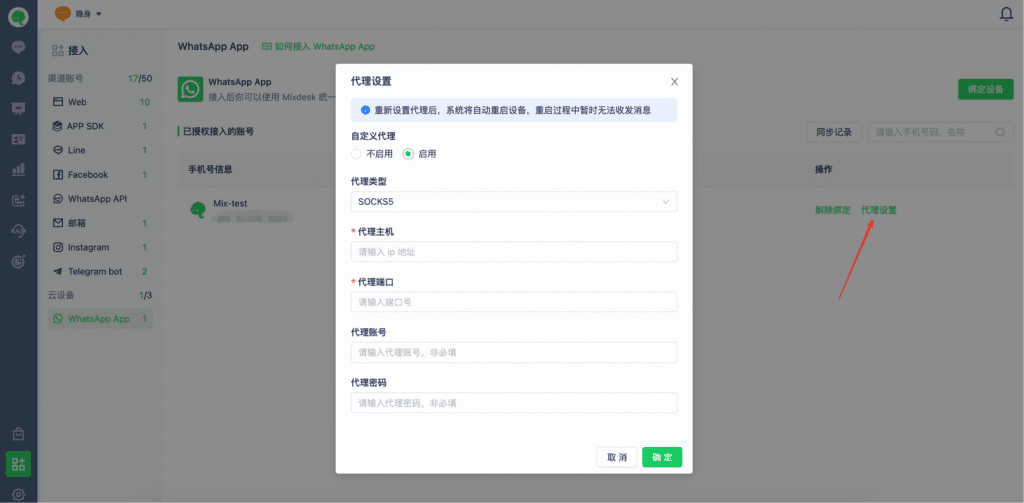Open settings gear in left sidebar
The image size is (1024, 503).
pos(18,494)
